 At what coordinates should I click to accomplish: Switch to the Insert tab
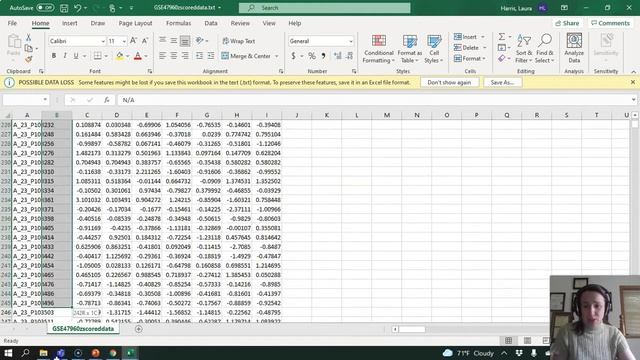click(70, 23)
